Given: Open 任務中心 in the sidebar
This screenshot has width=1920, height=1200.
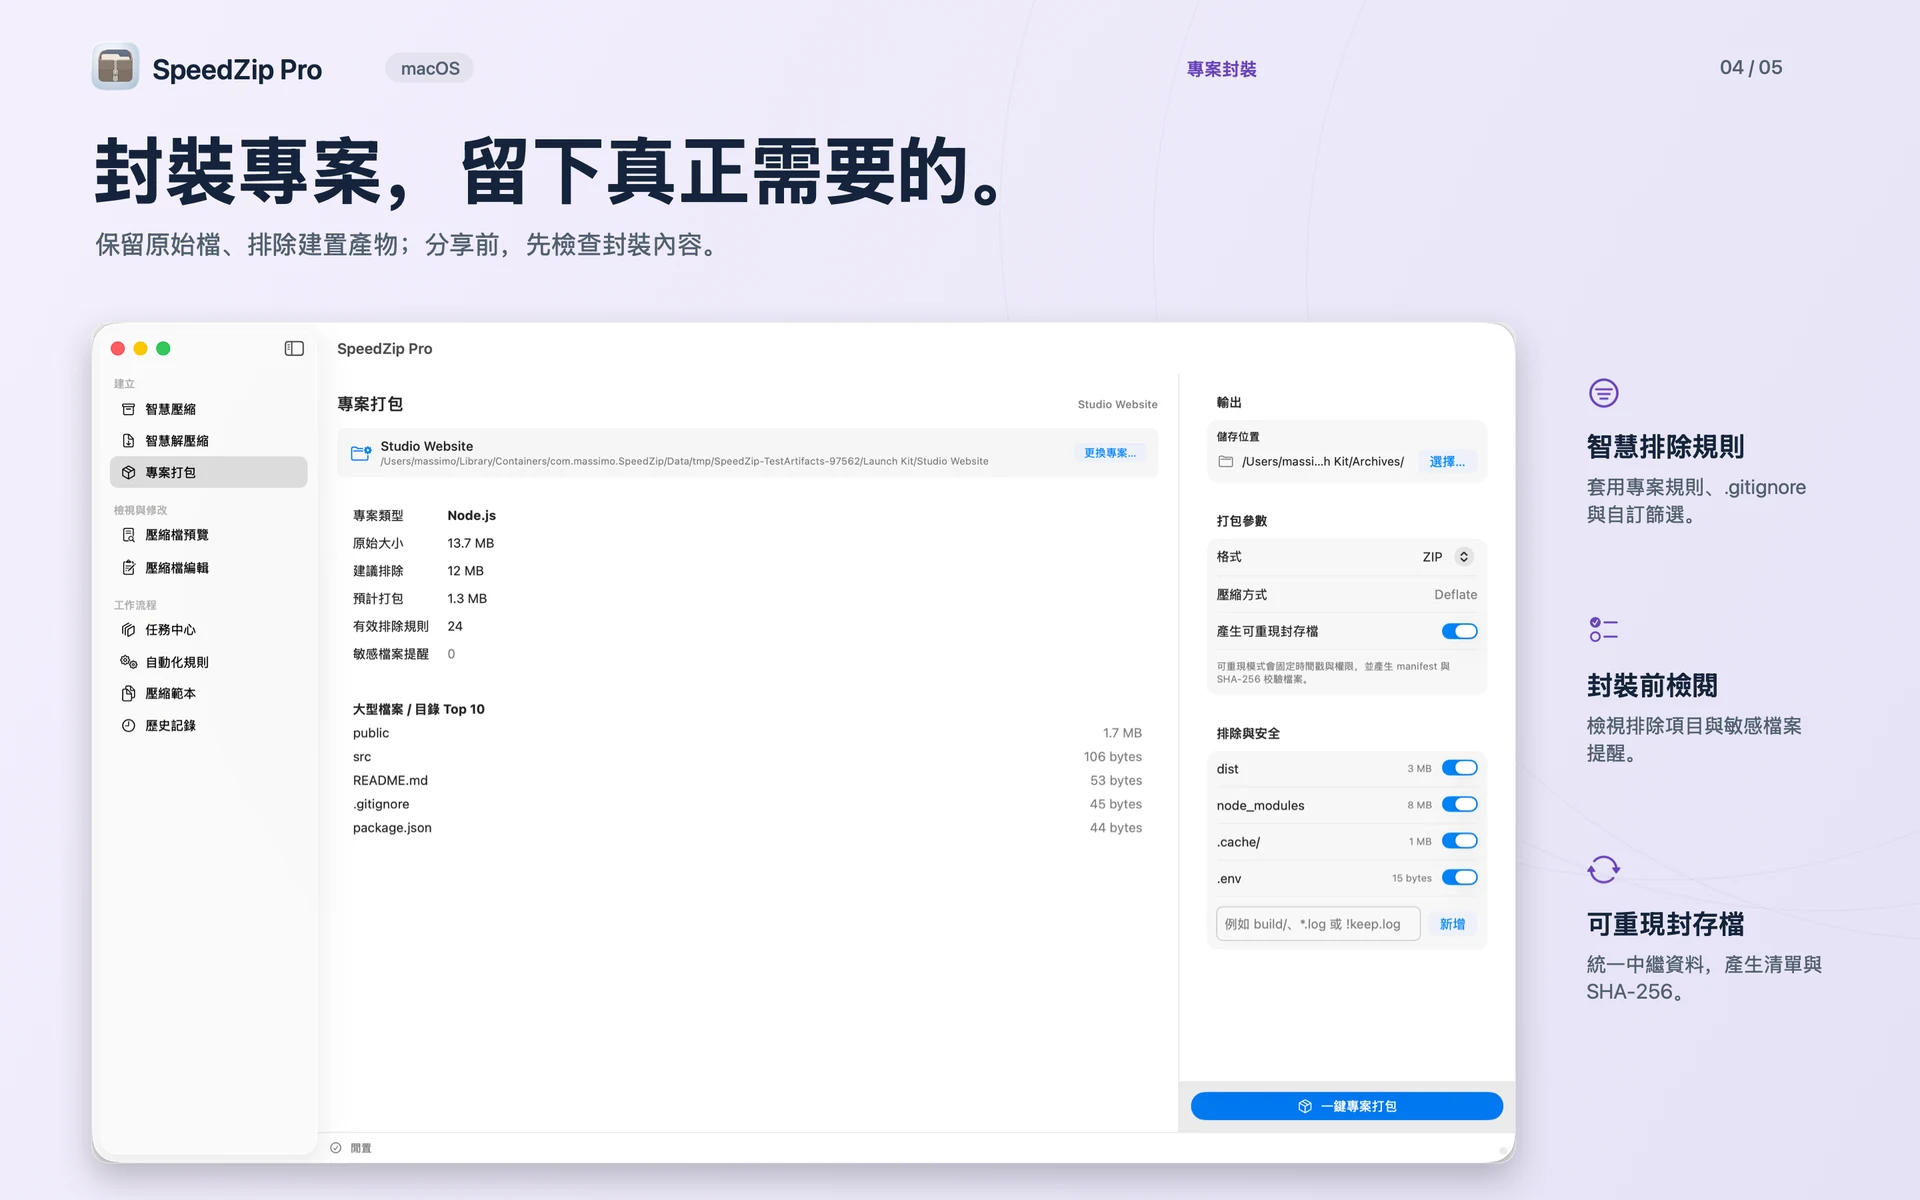Looking at the screenshot, I should (208, 630).
